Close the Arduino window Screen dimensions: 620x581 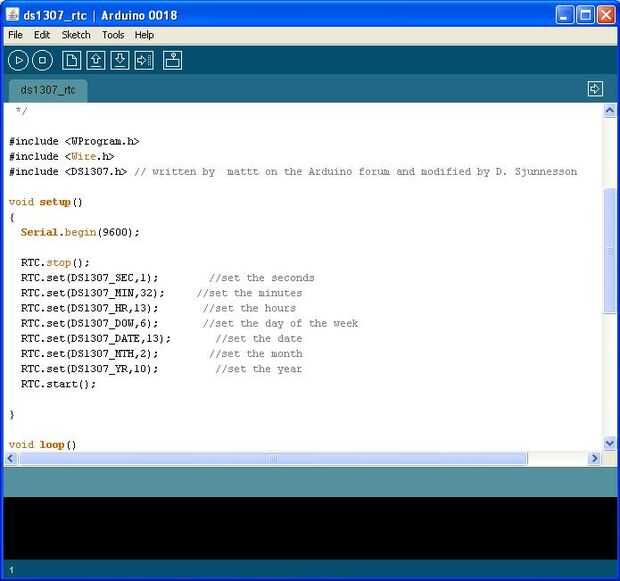606,15
